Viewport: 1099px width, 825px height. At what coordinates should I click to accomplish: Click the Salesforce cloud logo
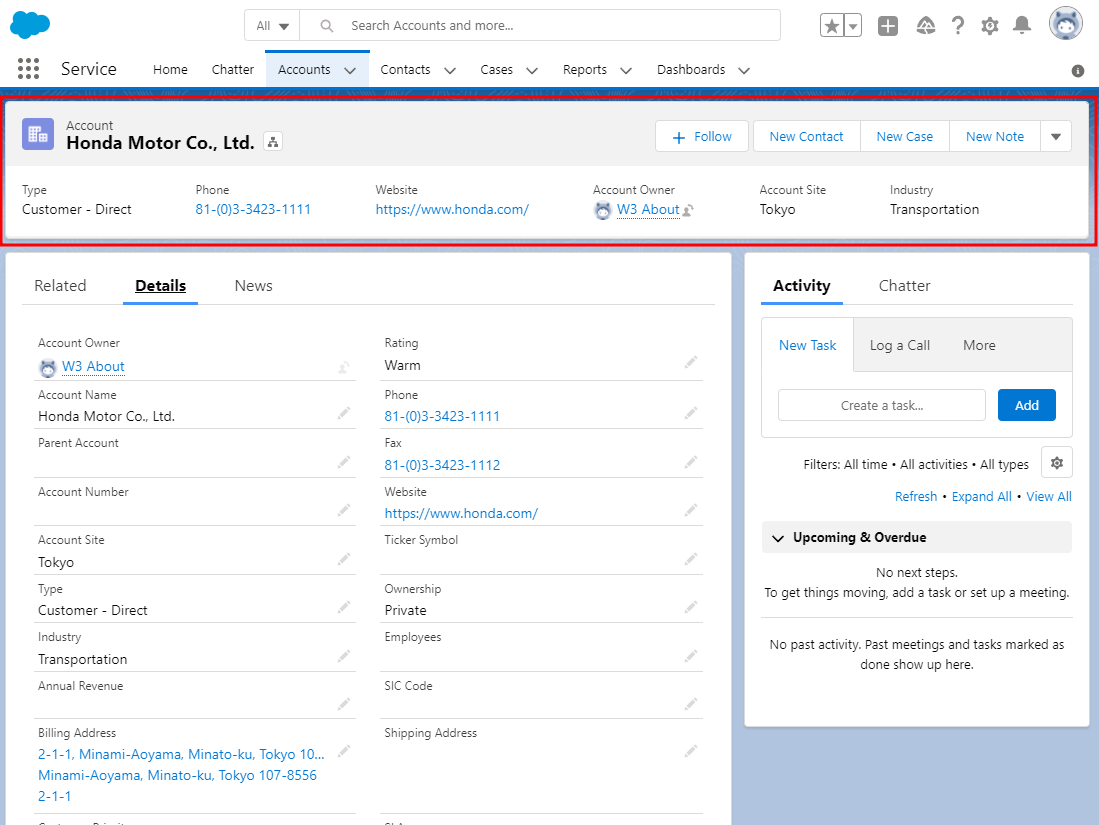click(30, 25)
